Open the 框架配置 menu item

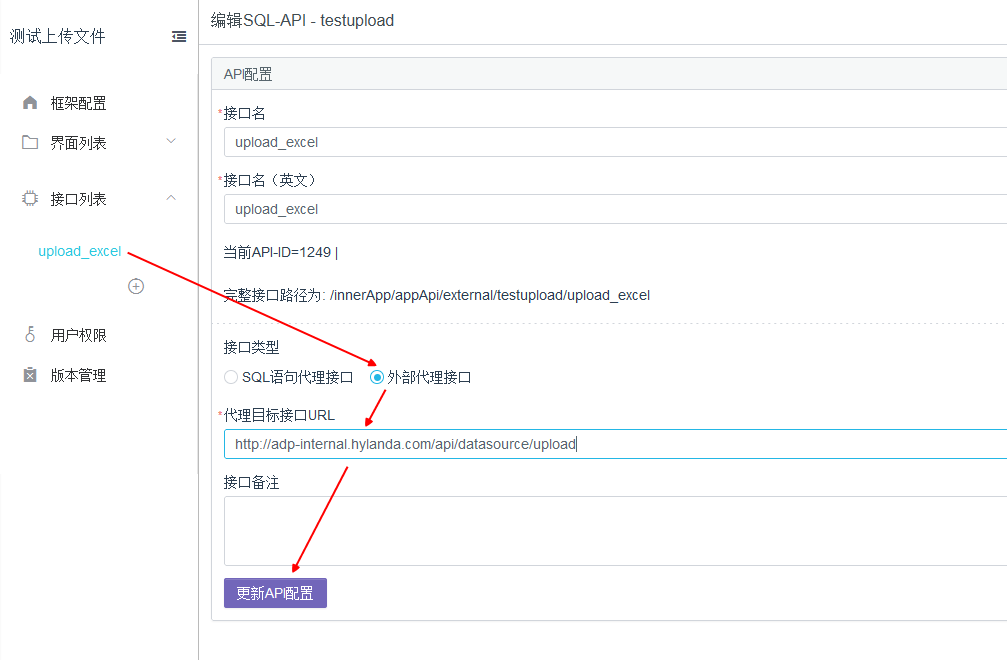coord(78,103)
